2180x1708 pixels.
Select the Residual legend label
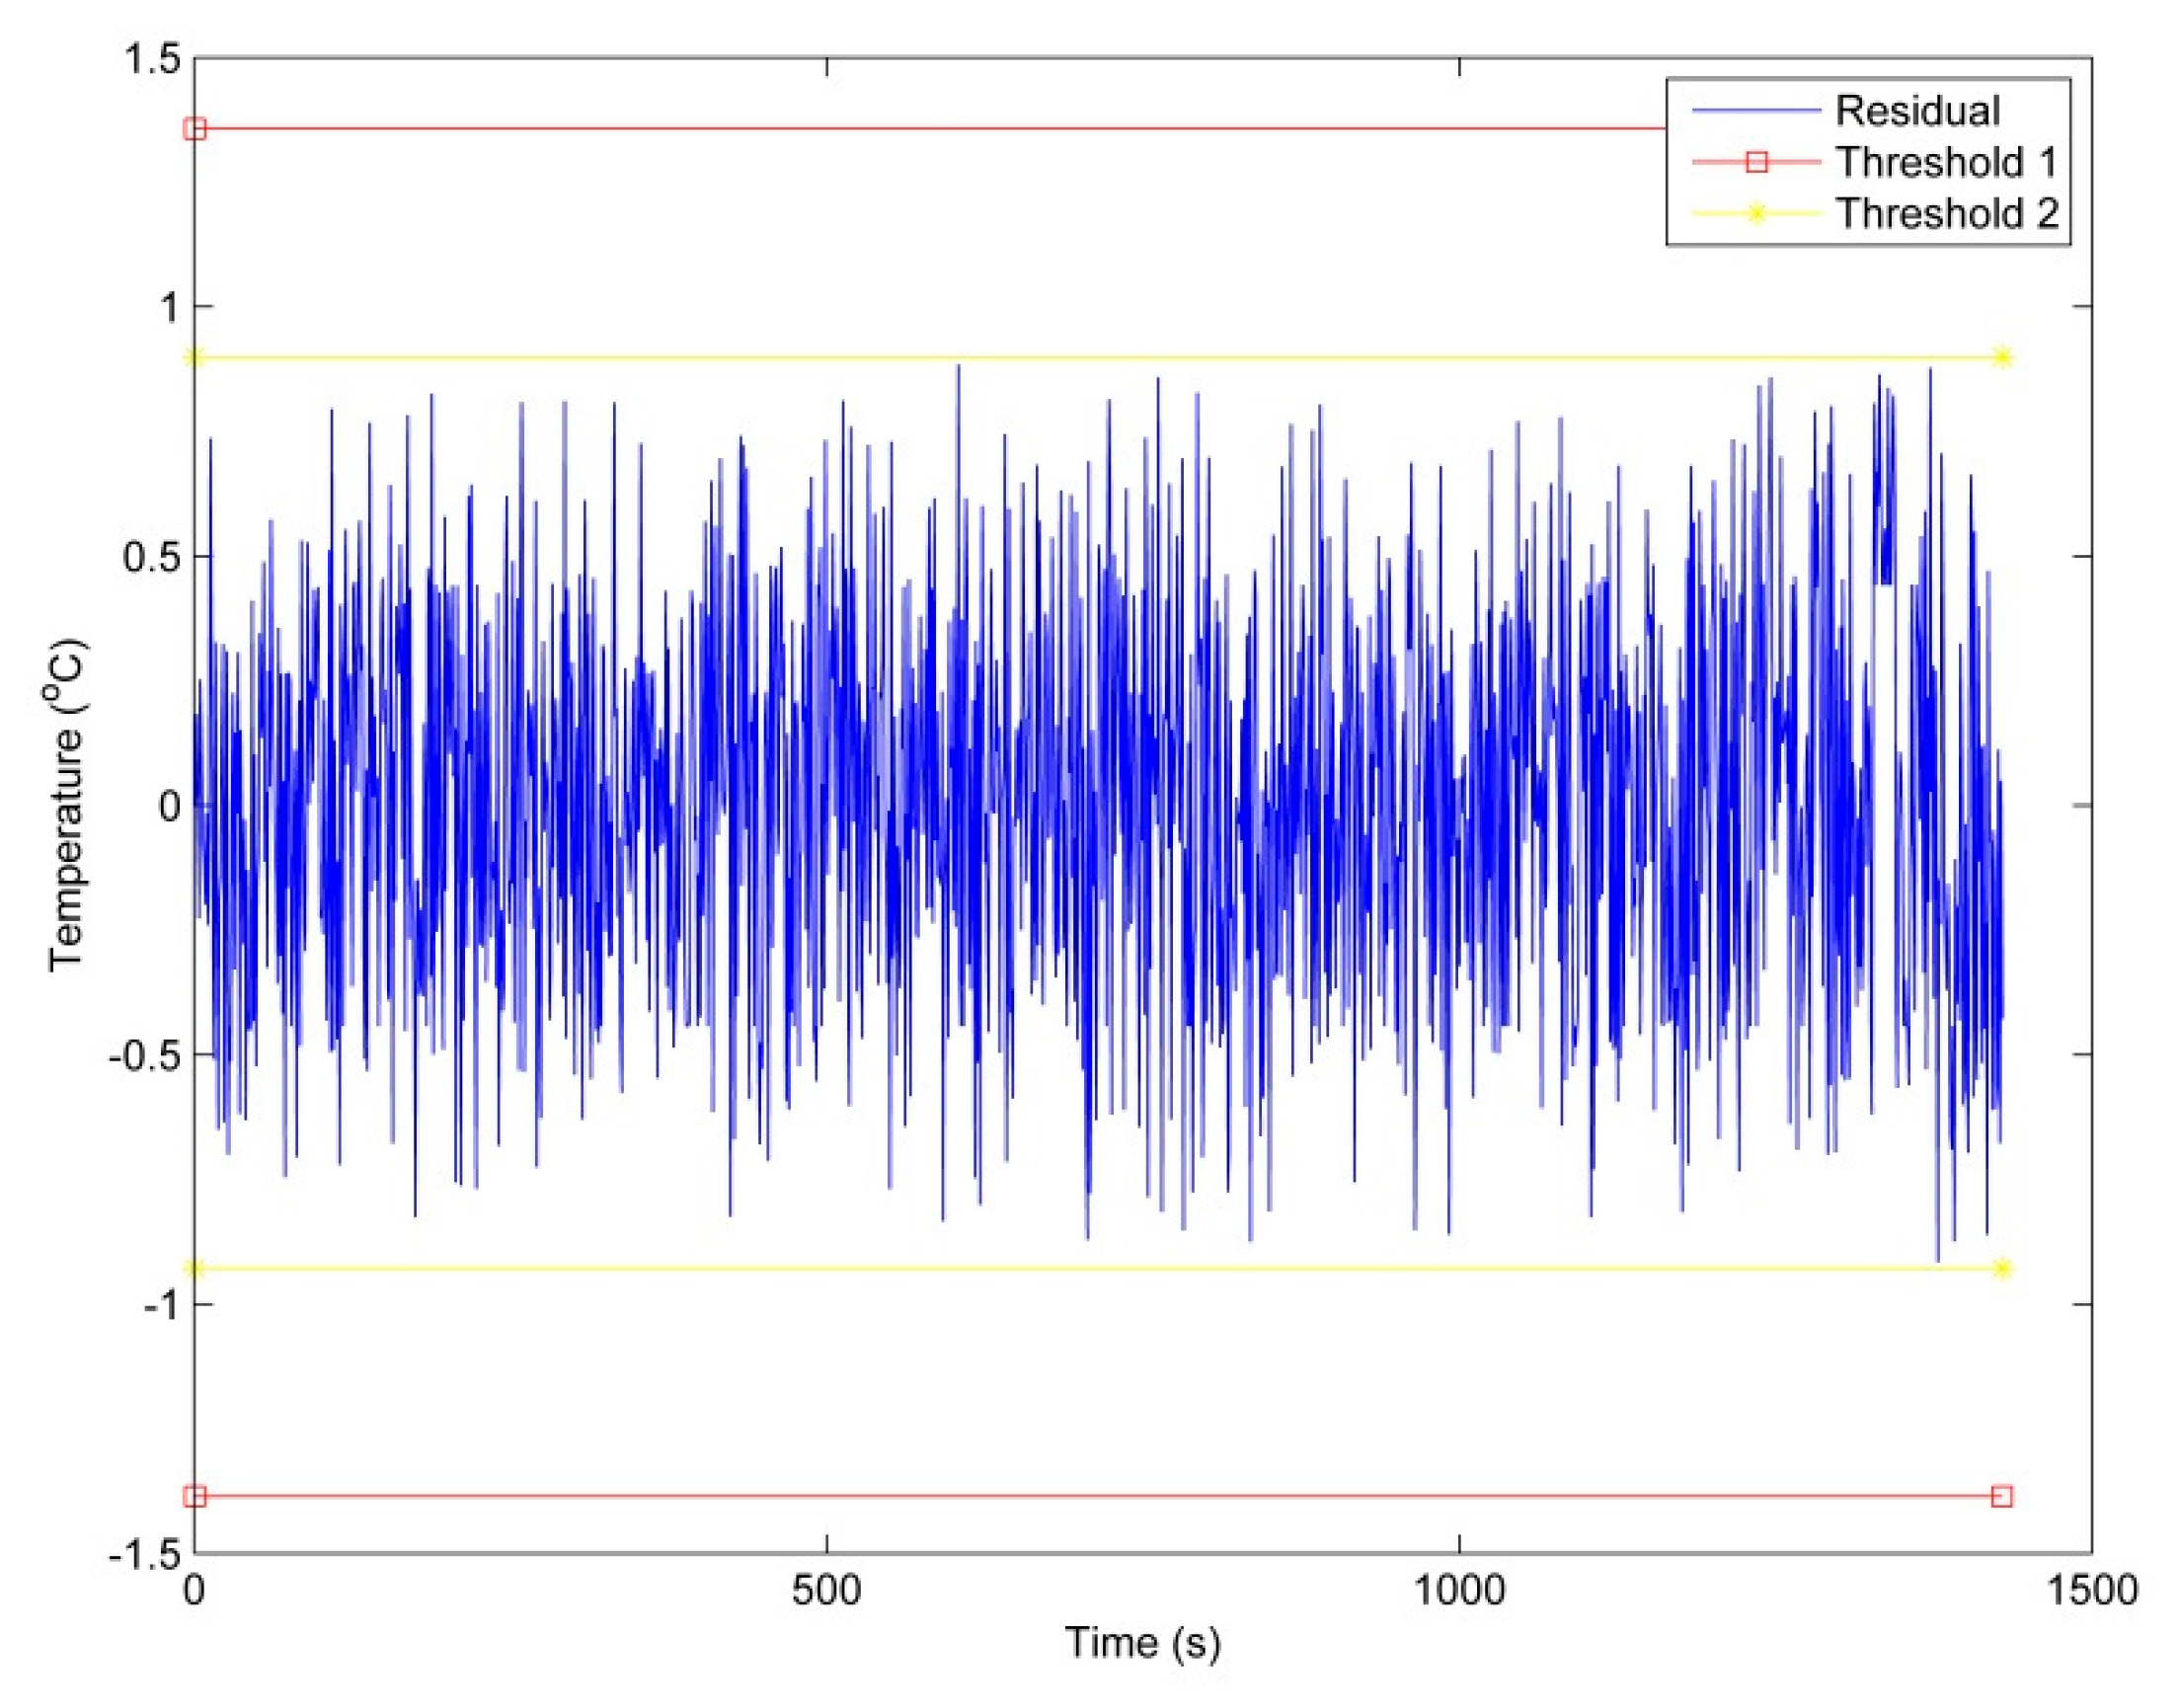coord(1916,110)
